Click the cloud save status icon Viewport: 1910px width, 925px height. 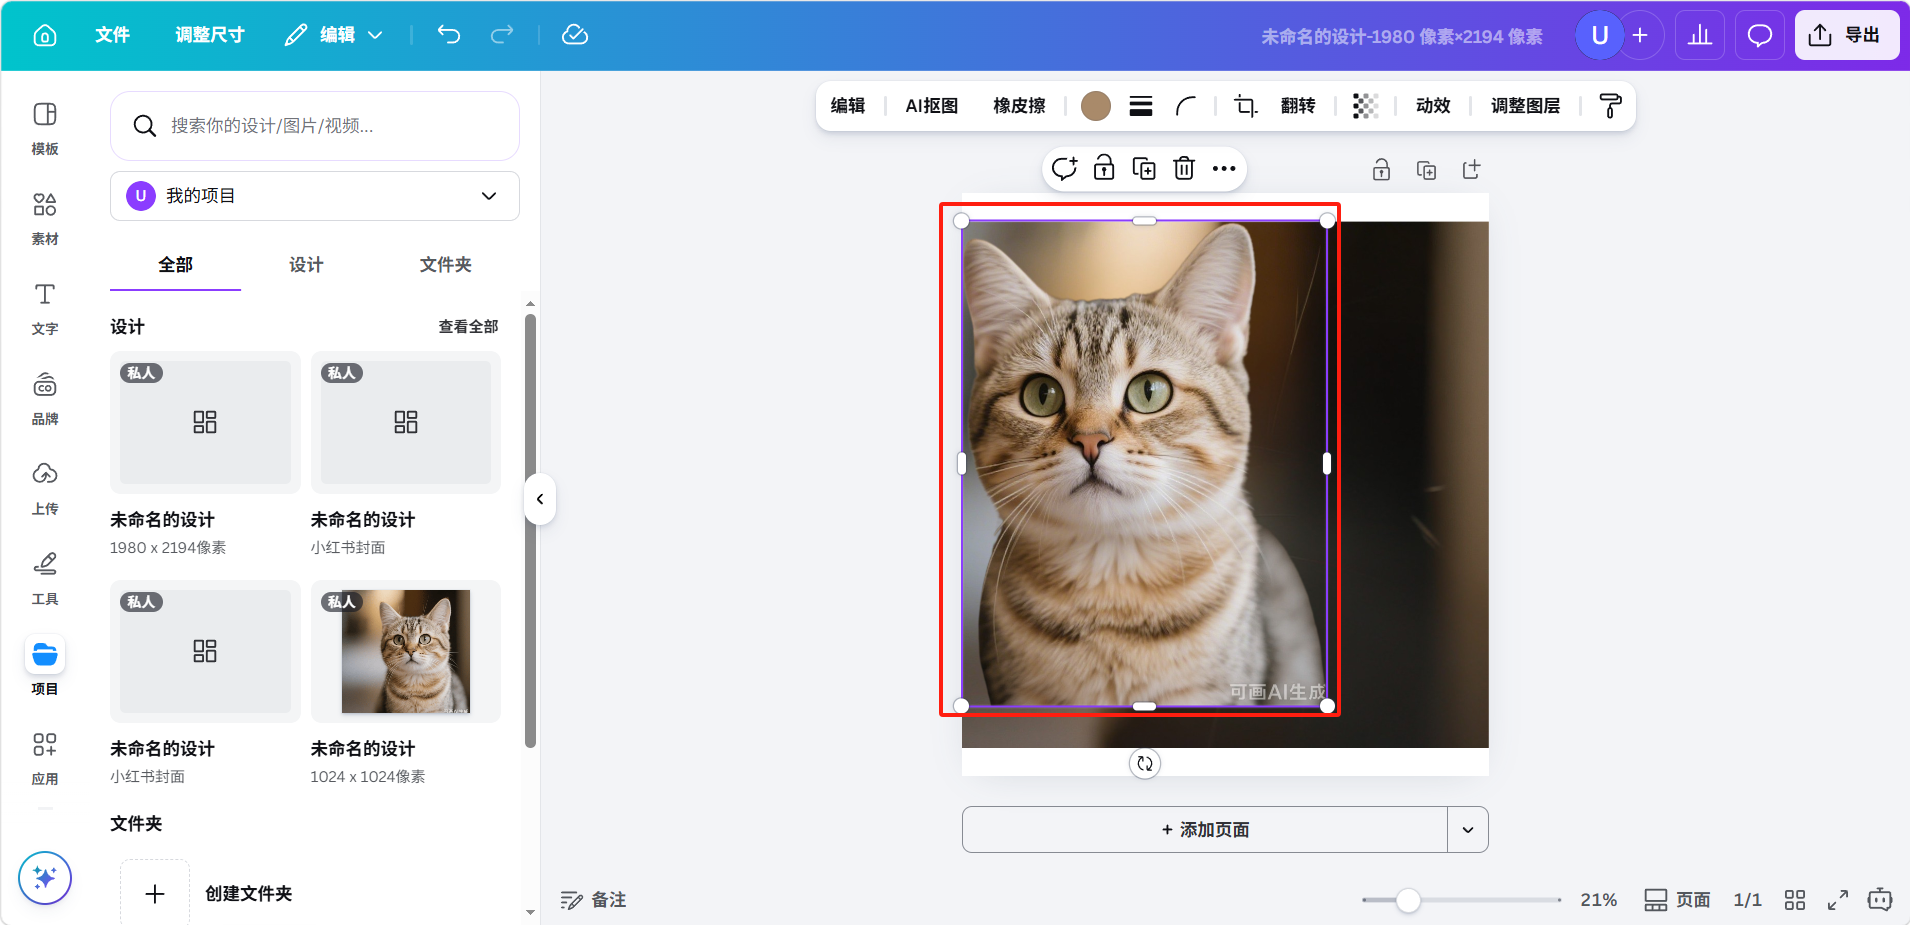(x=575, y=35)
